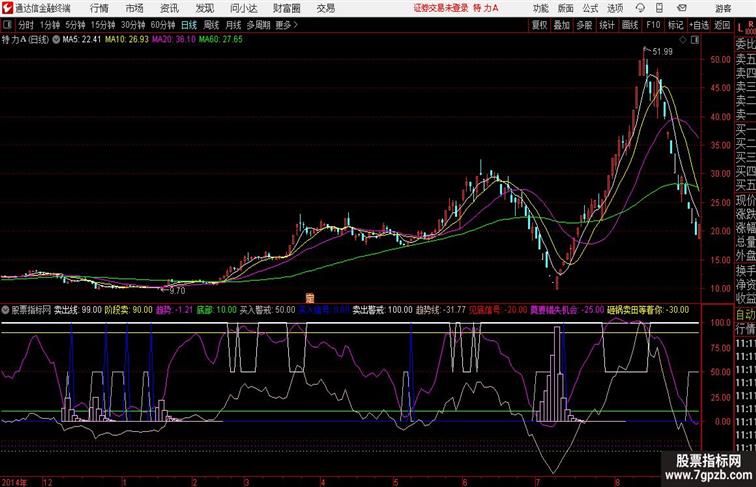Expand the 特力A main chart indicator dropdown
The height and width of the screenshot is (487, 756).
tap(56, 40)
